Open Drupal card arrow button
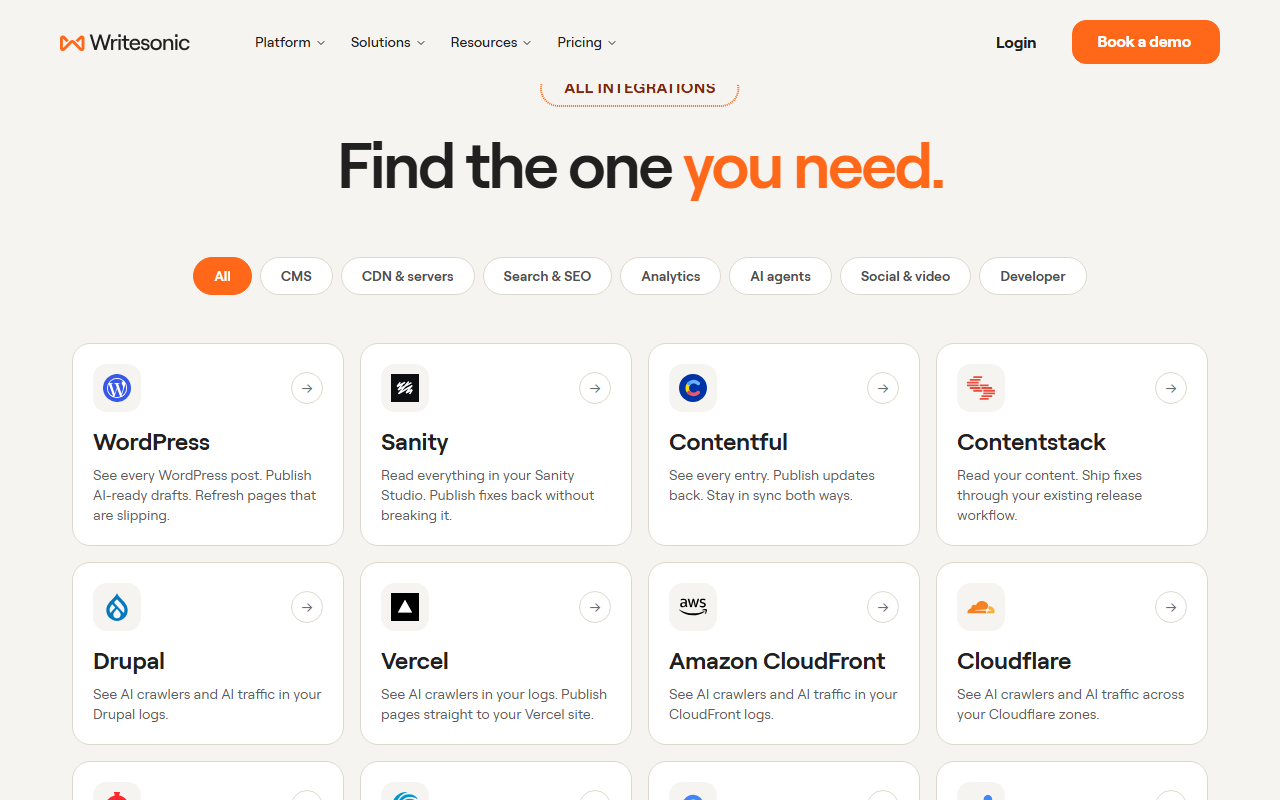1280x800 pixels. tap(307, 607)
